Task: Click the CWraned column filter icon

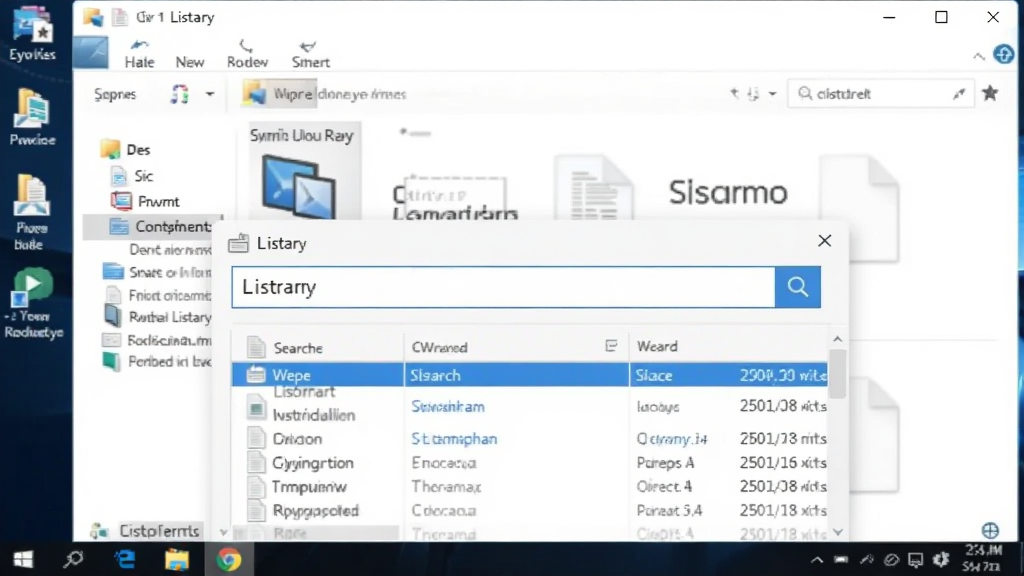Action: pos(611,346)
